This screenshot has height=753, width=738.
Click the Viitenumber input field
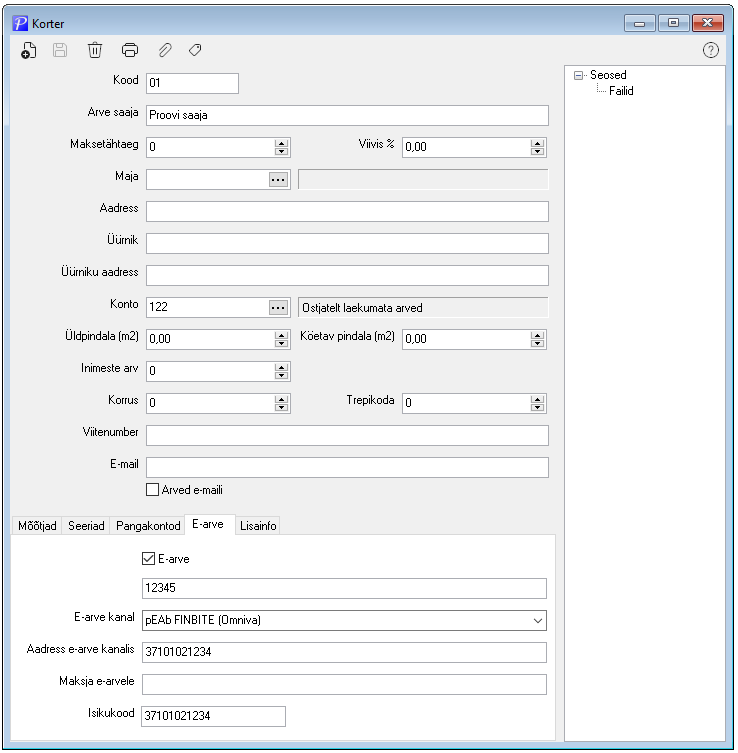click(347, 436)
